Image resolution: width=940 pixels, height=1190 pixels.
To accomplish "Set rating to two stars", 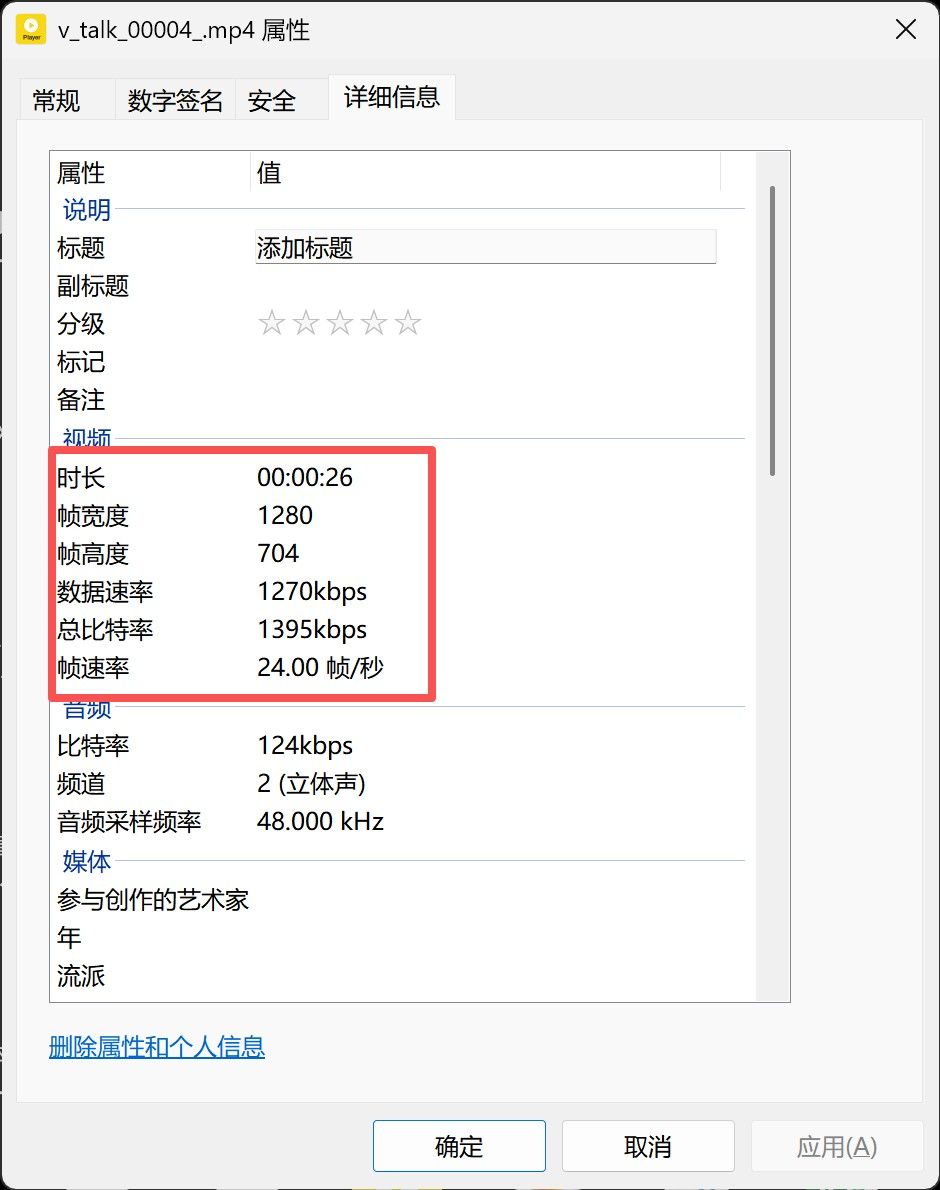I will 306,323.
